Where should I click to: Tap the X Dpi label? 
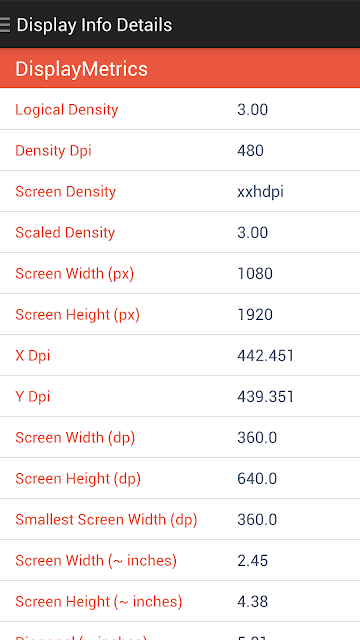pos(33,356)
